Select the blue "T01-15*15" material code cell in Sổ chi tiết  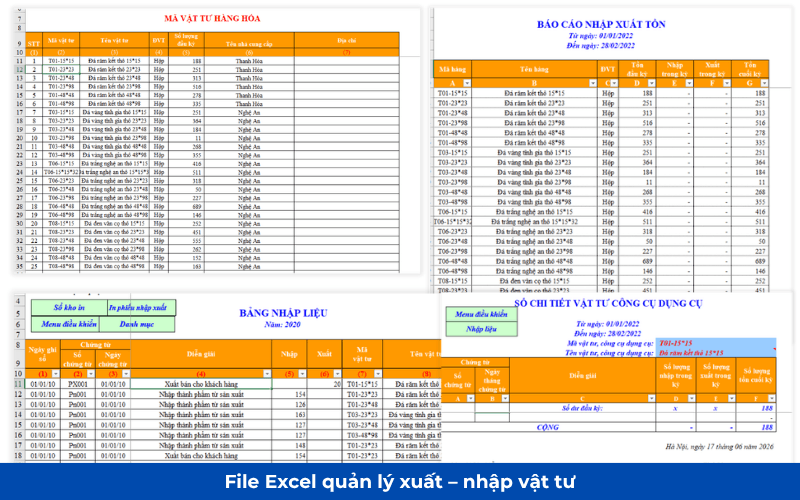[715, 343]
